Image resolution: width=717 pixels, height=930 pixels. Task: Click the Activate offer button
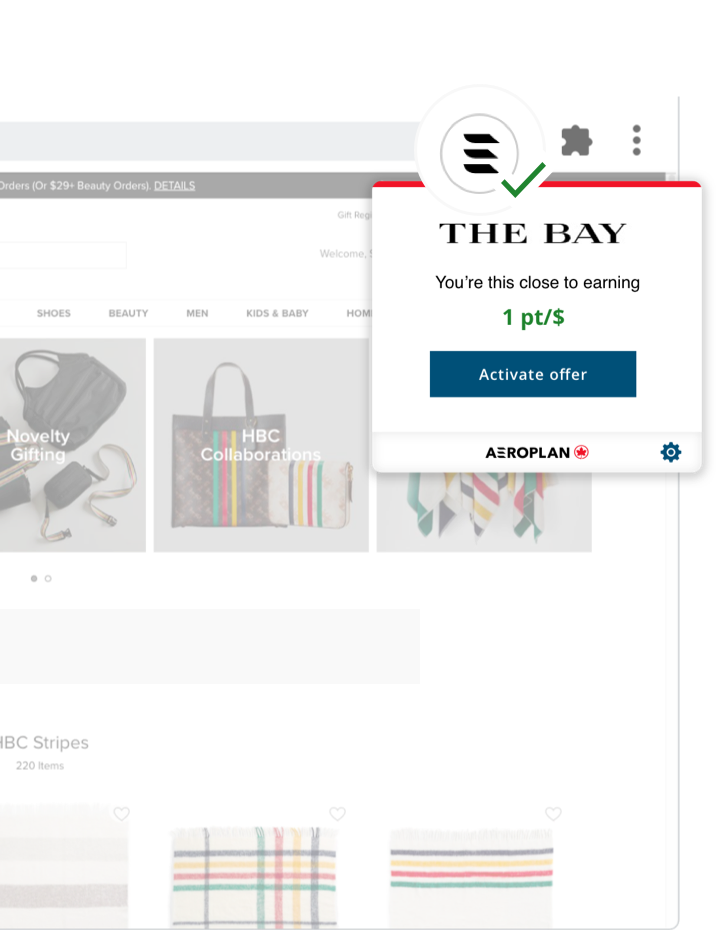pyautogui.click(x=533, y=374)
